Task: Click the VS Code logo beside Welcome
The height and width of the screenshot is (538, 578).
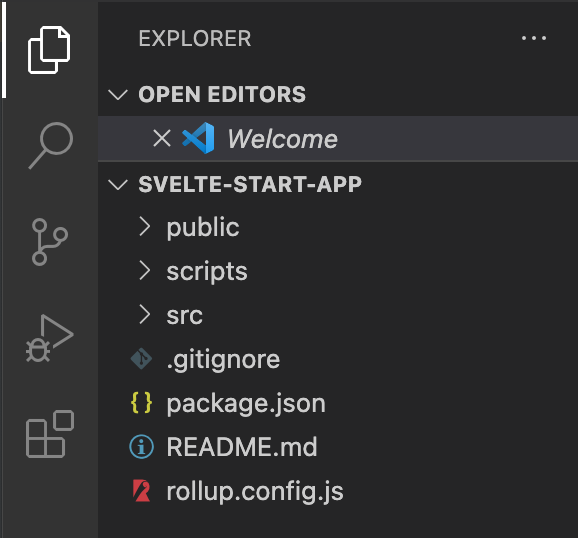Action: pos(199,138)
